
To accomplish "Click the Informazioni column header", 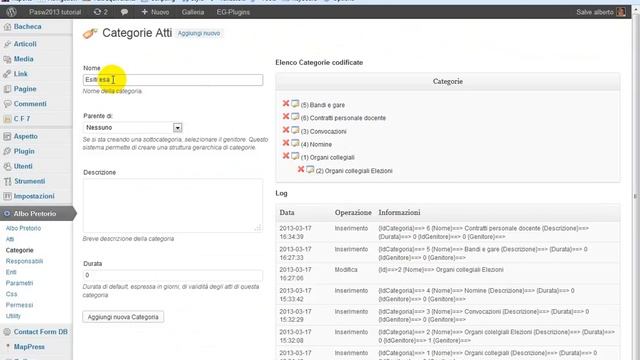I will click(x=399, y=213).
